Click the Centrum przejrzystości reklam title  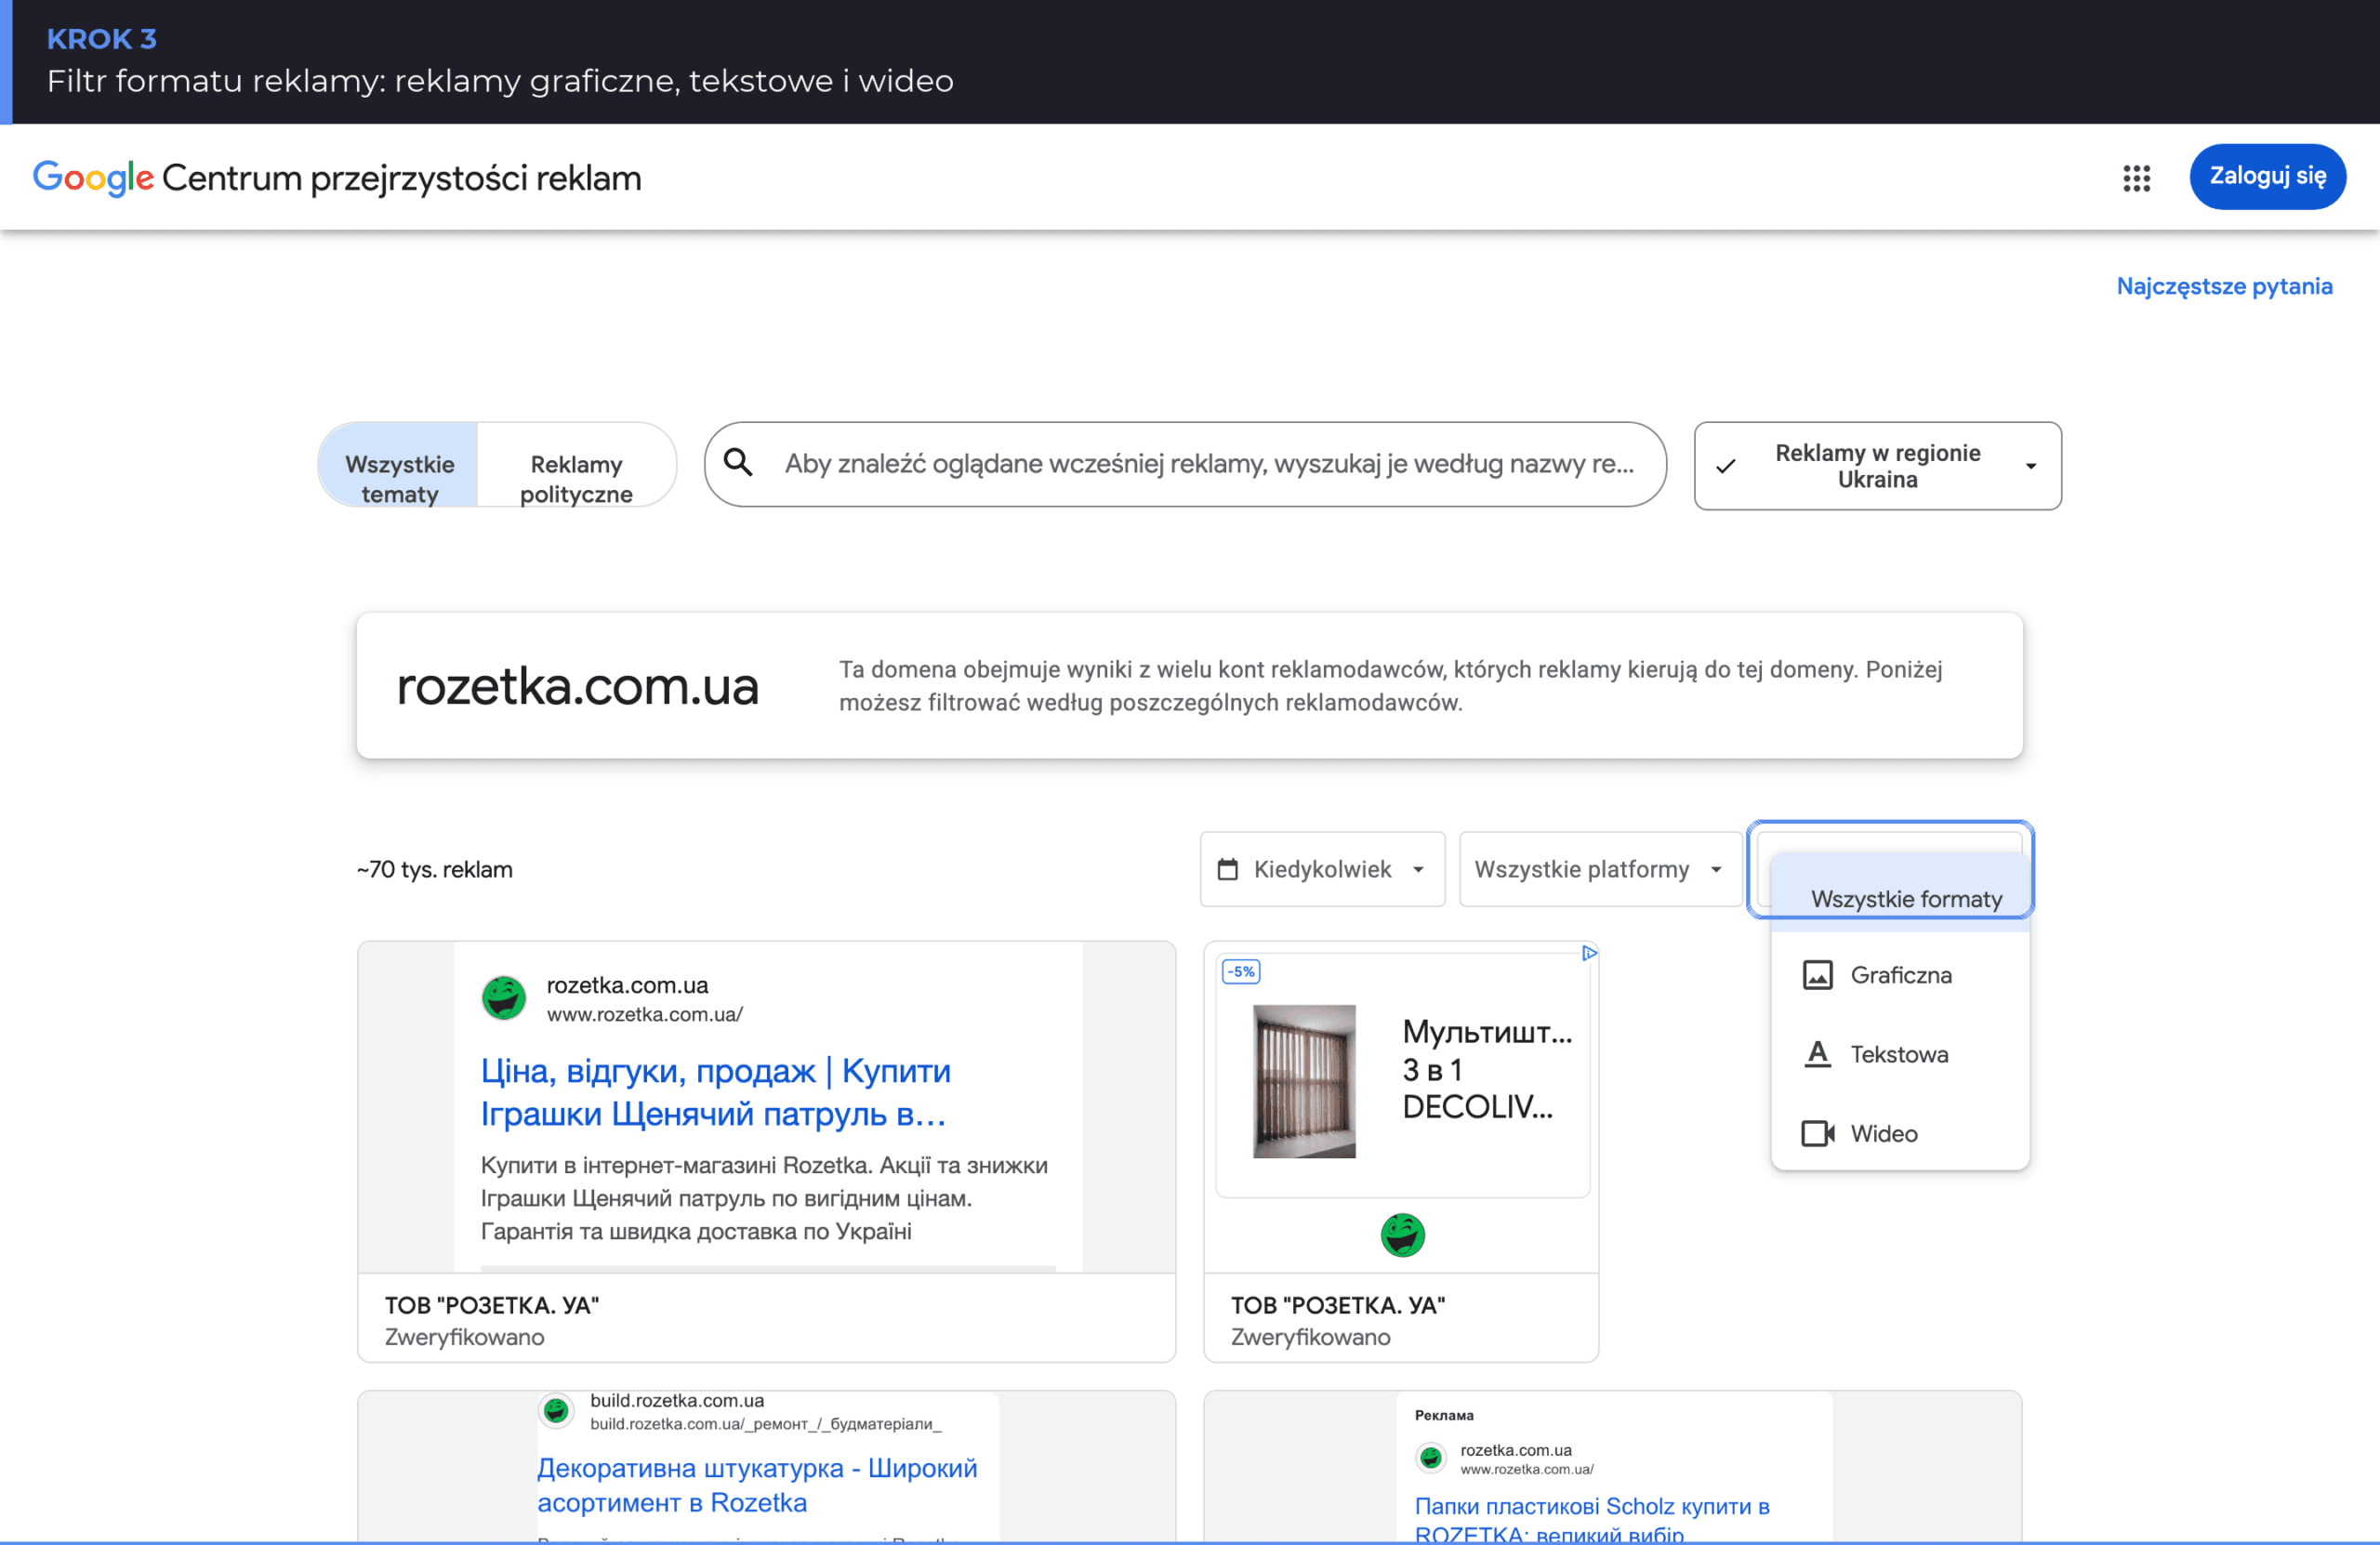click(x=402, y=178)
